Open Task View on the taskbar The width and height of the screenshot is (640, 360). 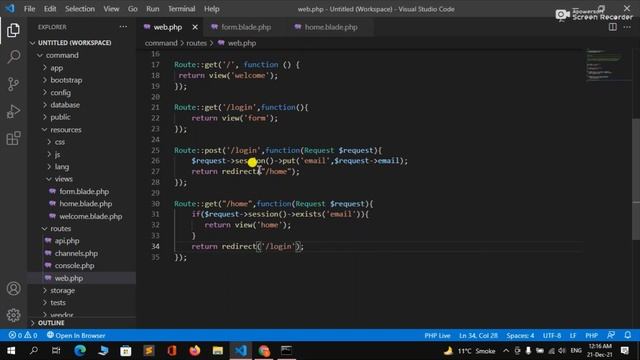56,351
